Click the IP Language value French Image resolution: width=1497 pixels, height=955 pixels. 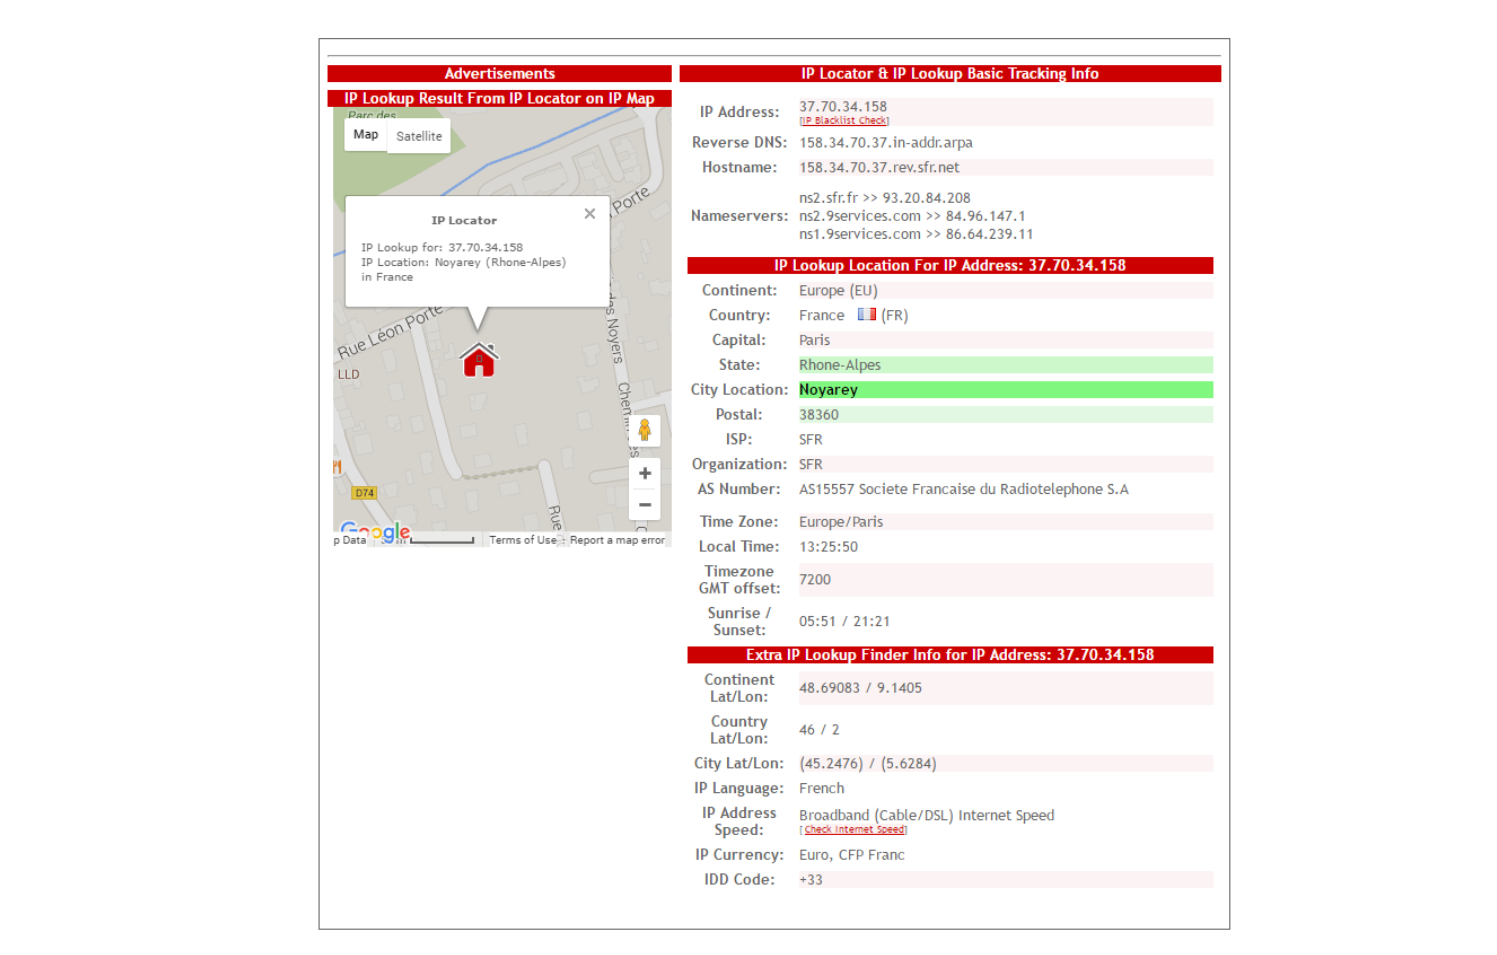(822, 789)
